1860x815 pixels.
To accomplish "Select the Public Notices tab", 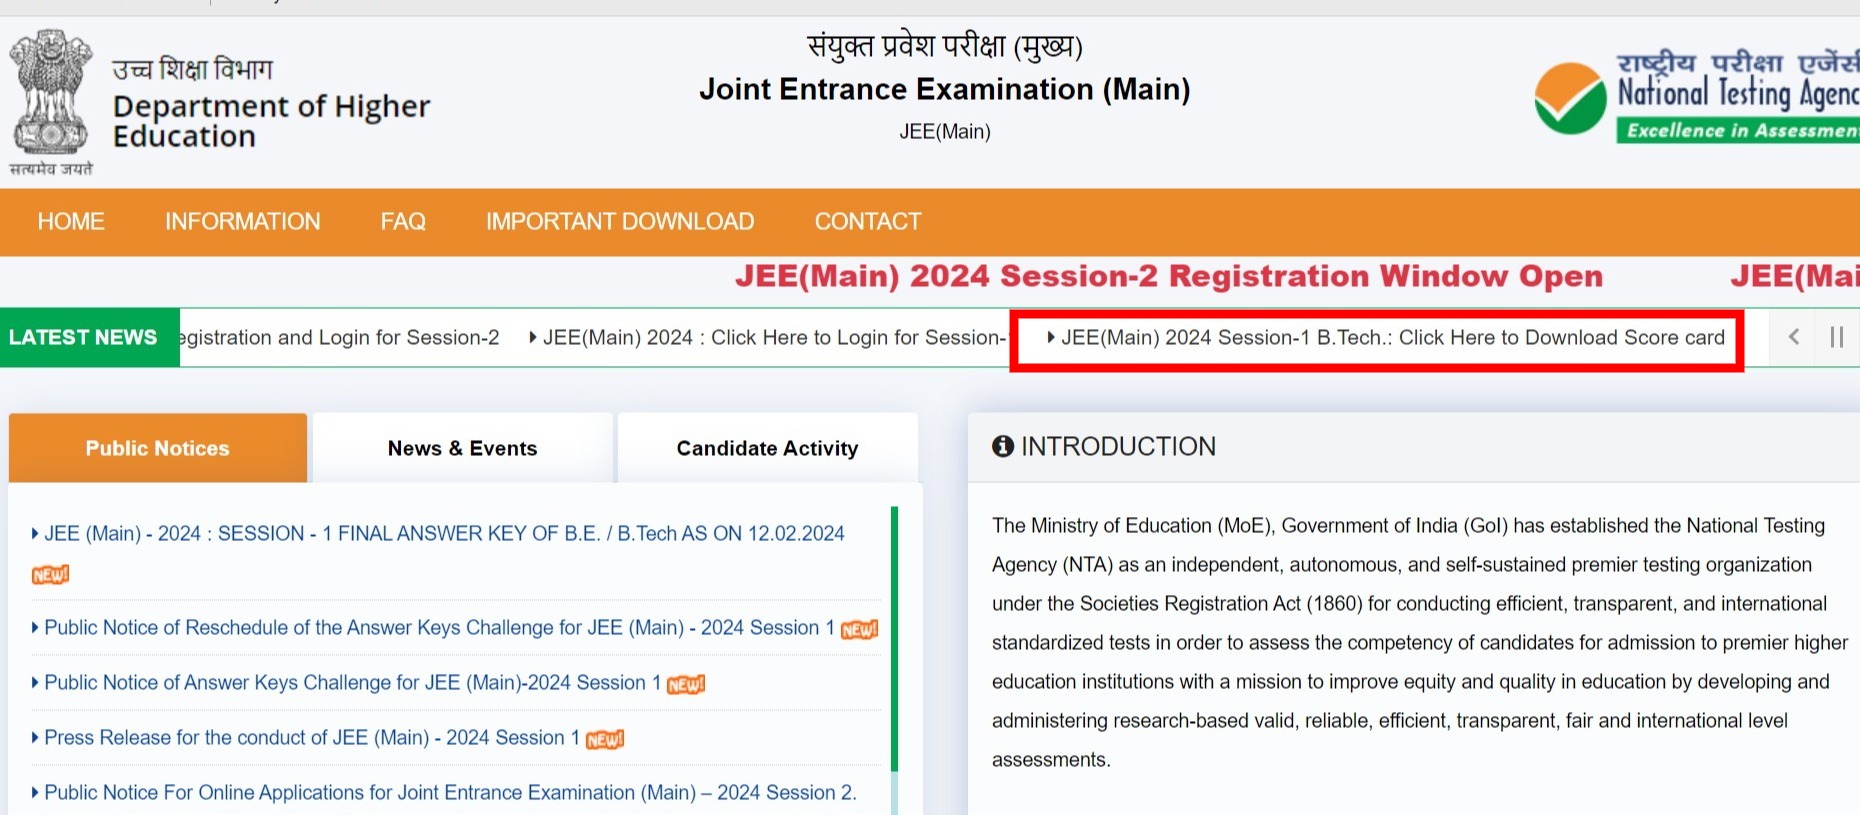I will 158,448.
